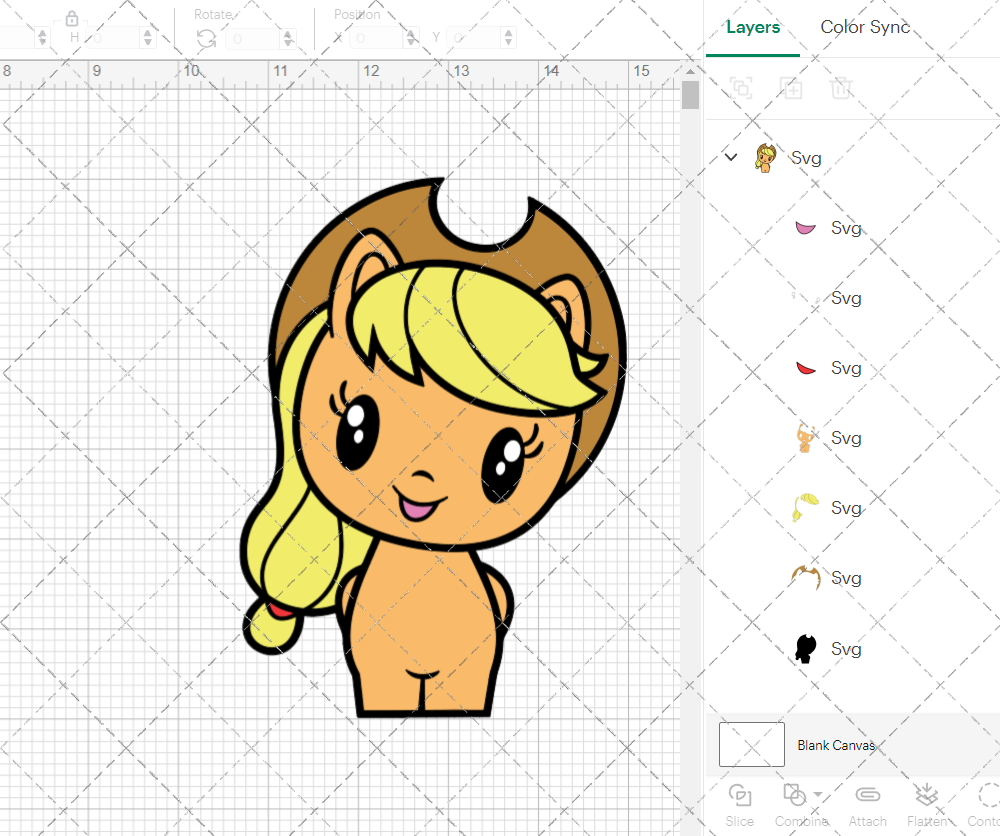This screenshot has height=836, width=1000.
Task: Click the Position Y input field
Action: [x=473, y=38]
